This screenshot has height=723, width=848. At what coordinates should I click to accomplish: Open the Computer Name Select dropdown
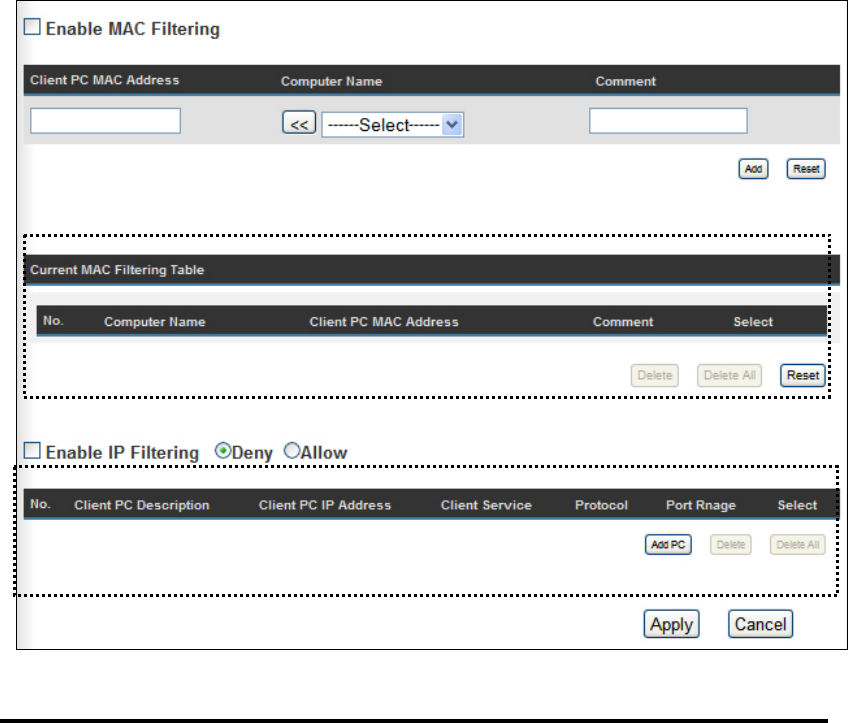point(393,125)
